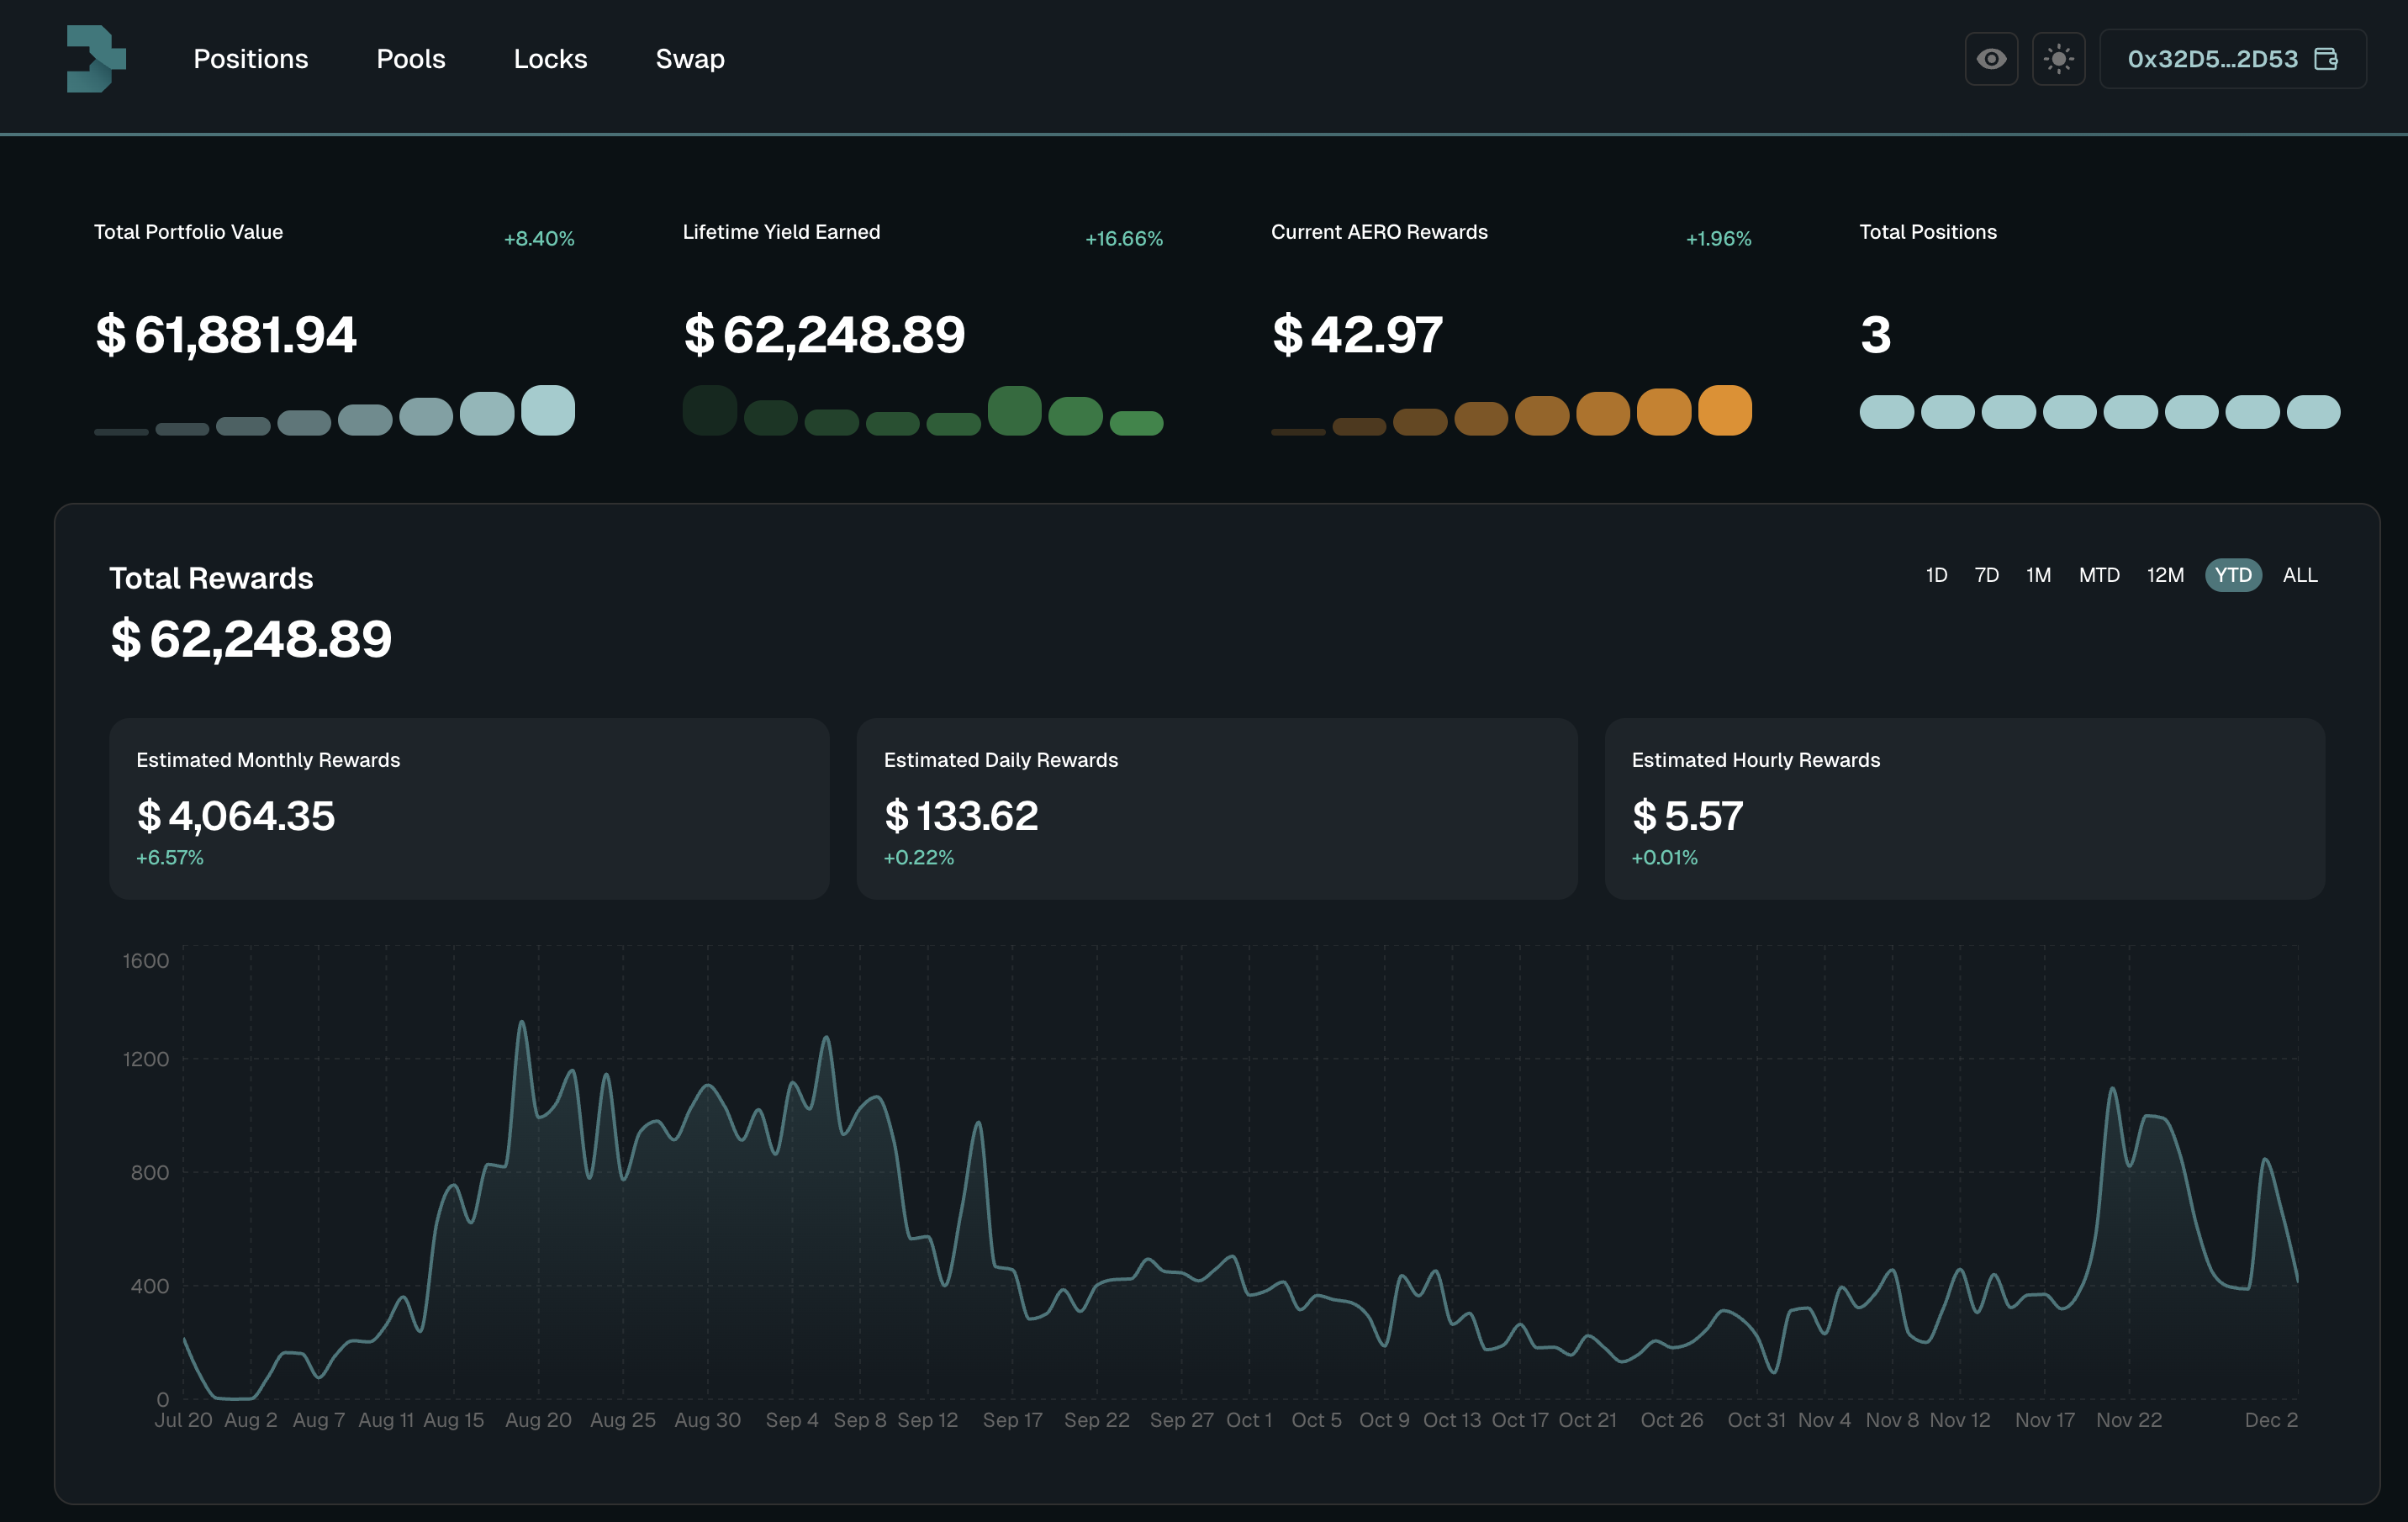Open the Swap page
The height and width of the screenshot is (1522, 2408).
point(689,59)
